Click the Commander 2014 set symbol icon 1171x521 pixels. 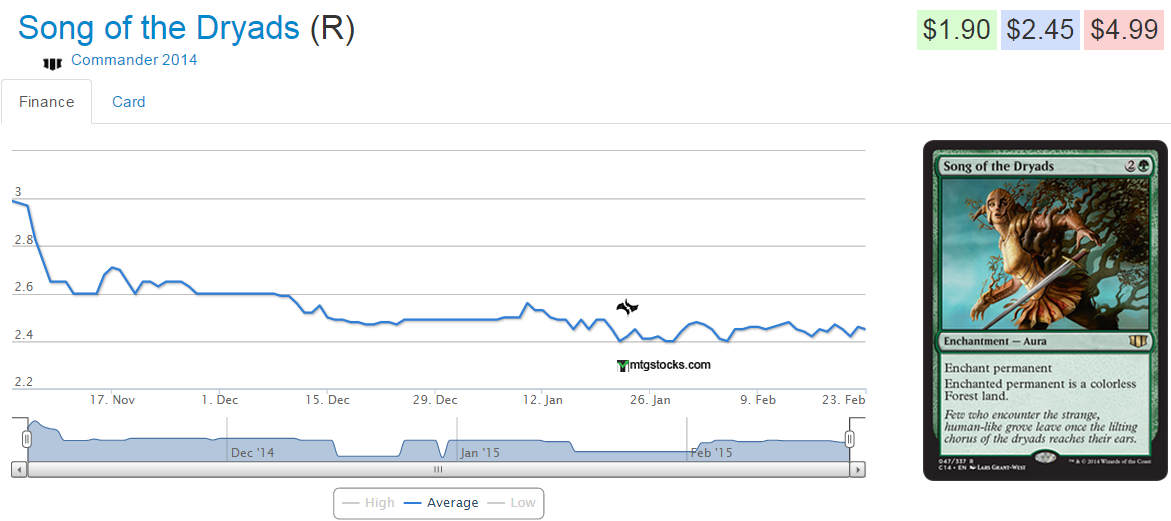point(52,63)
